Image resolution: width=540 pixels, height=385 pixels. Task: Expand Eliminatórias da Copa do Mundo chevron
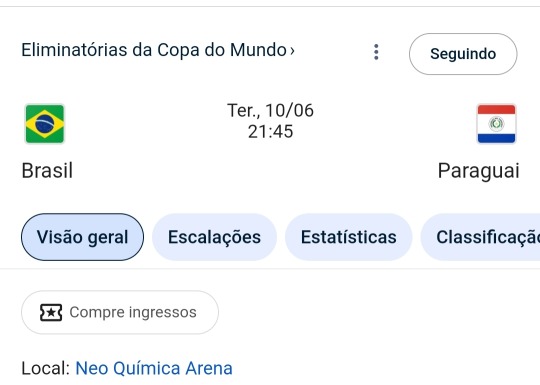(x=292, y=51)
